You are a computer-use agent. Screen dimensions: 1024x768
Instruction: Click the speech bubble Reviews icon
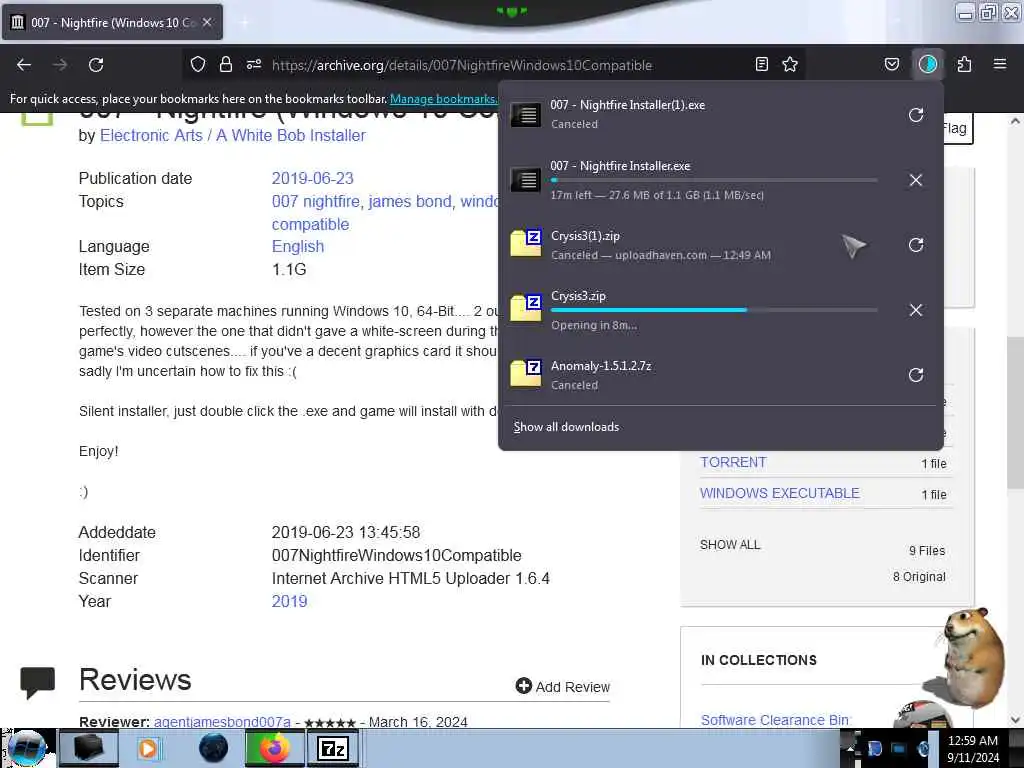(37, 682)
